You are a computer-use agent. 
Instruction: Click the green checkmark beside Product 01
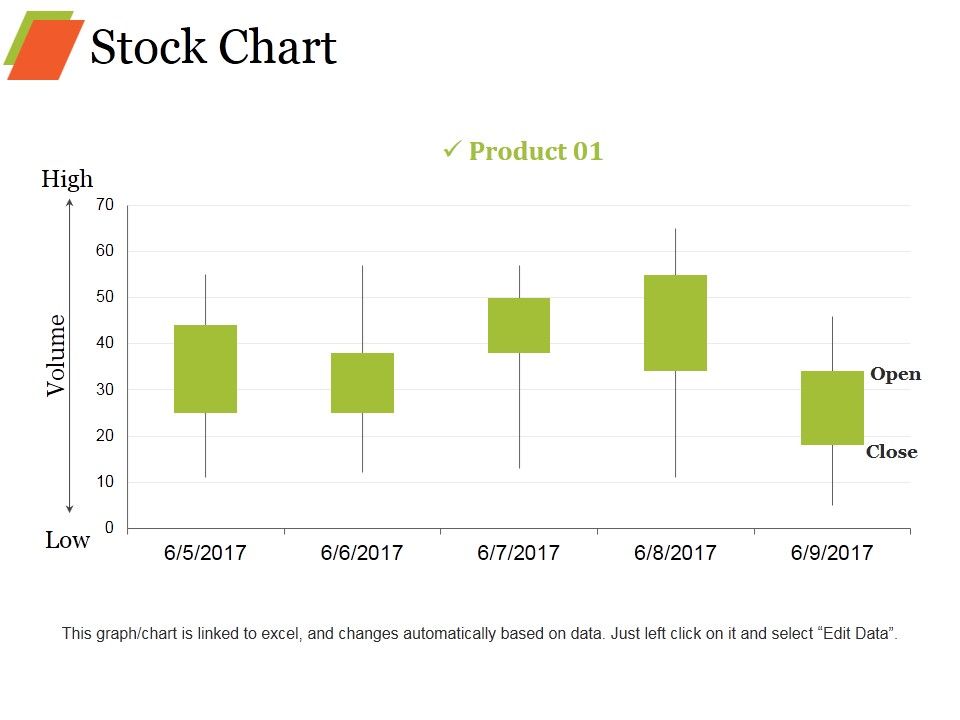pos(452,149)
